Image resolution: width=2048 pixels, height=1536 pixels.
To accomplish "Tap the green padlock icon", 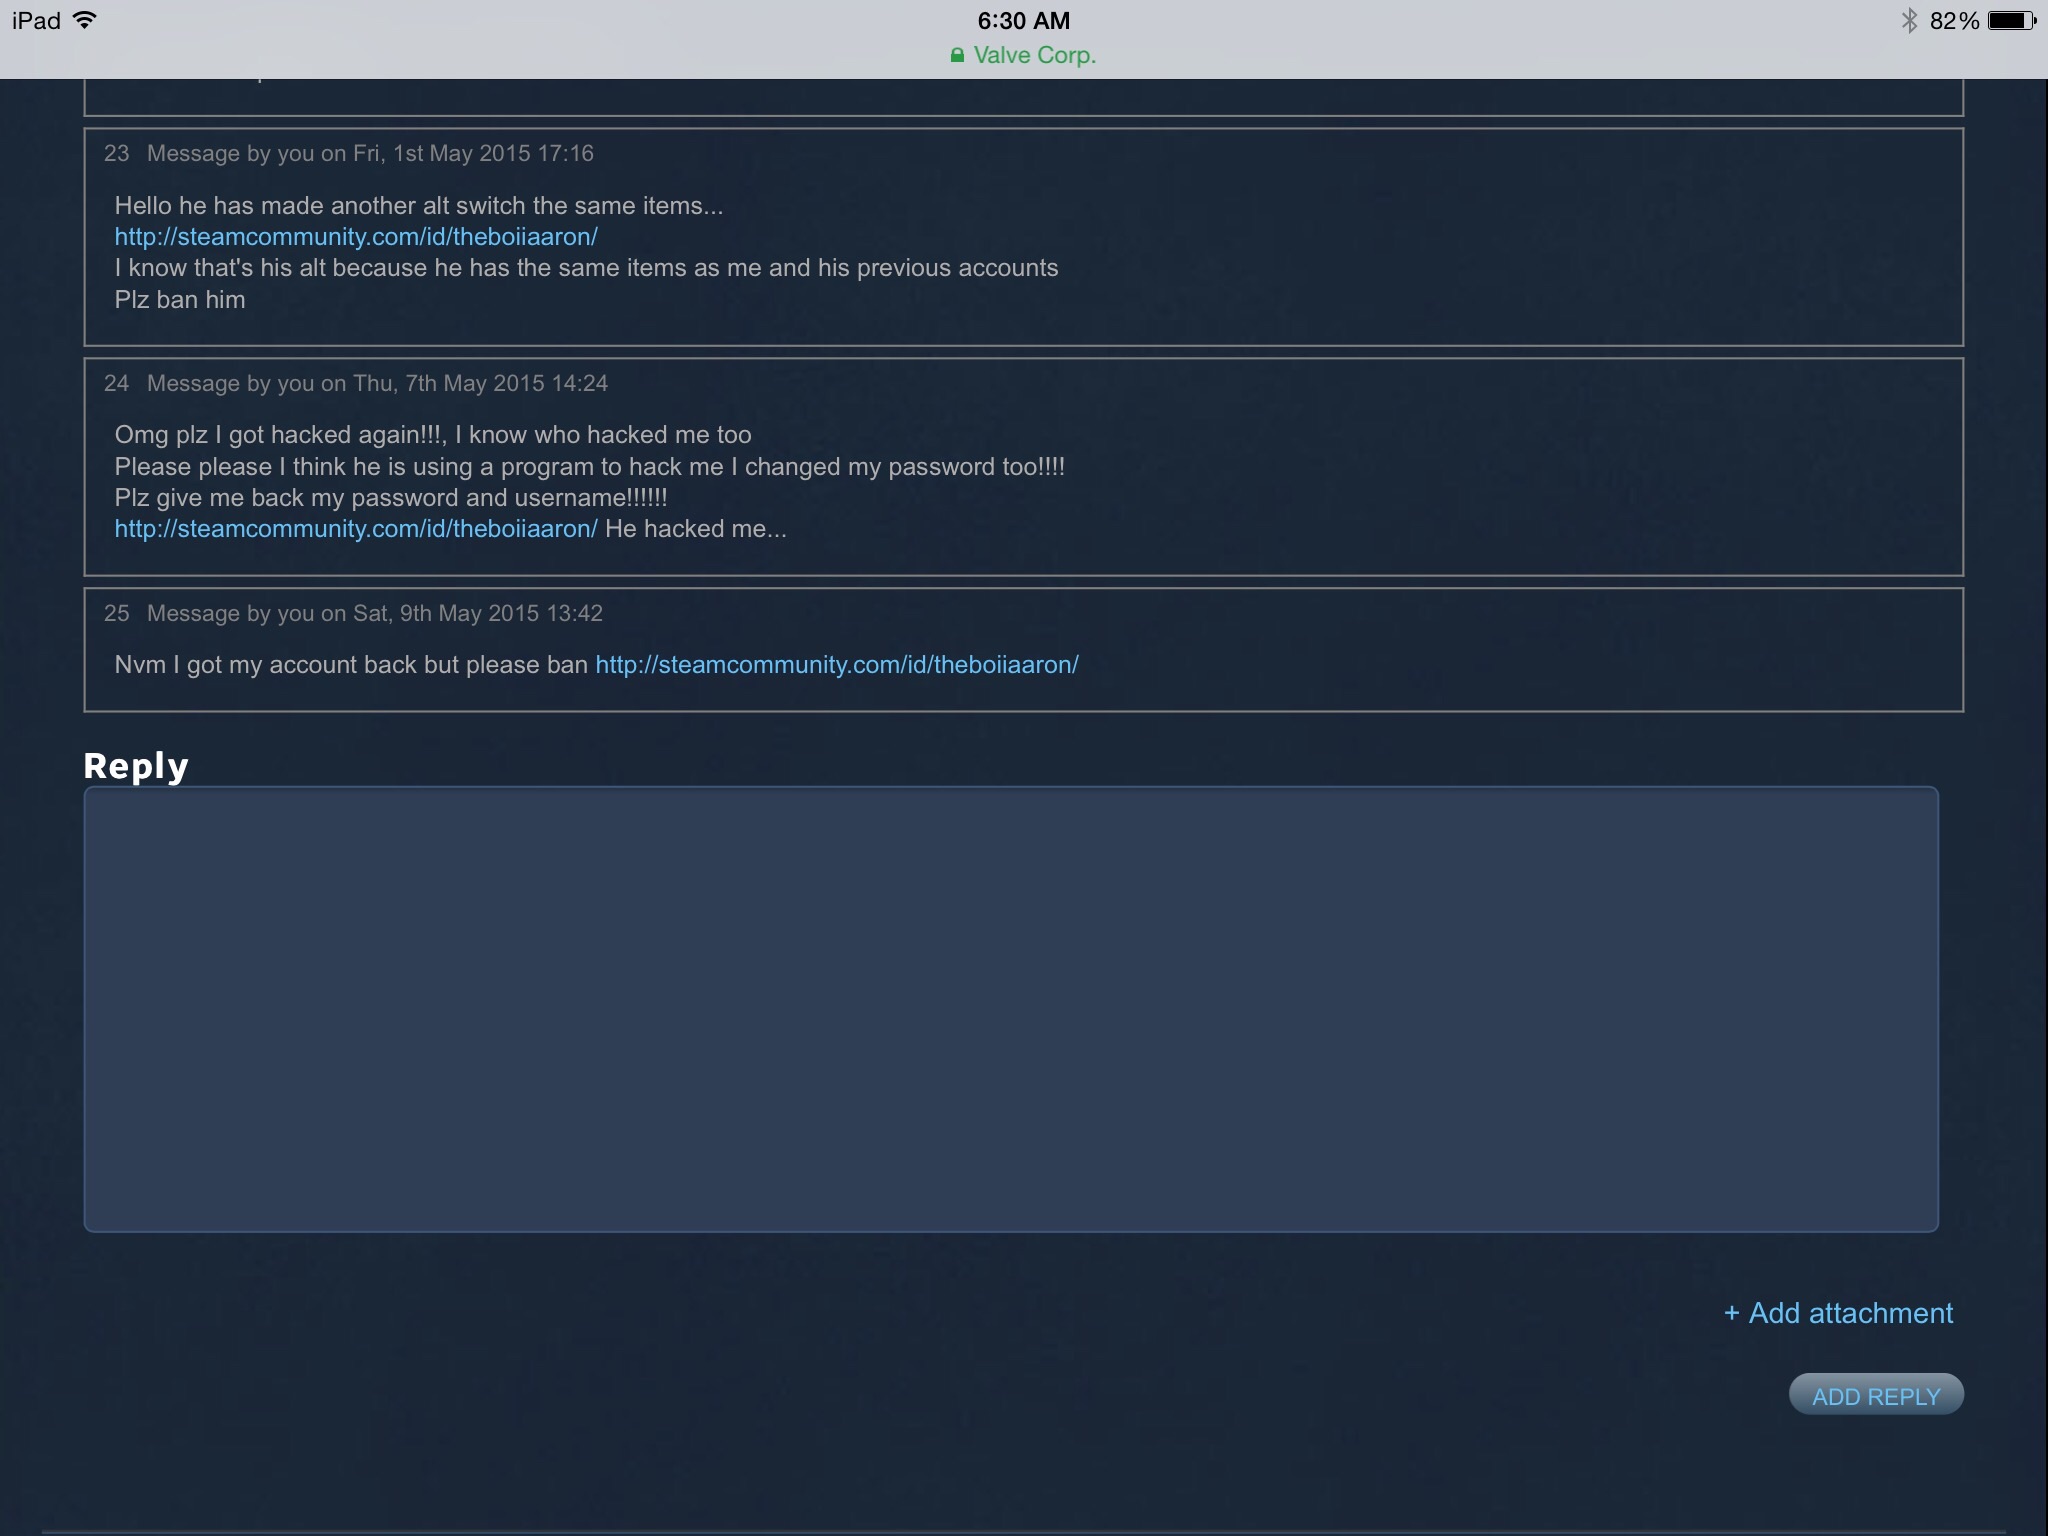I will (x=957, y=55).
